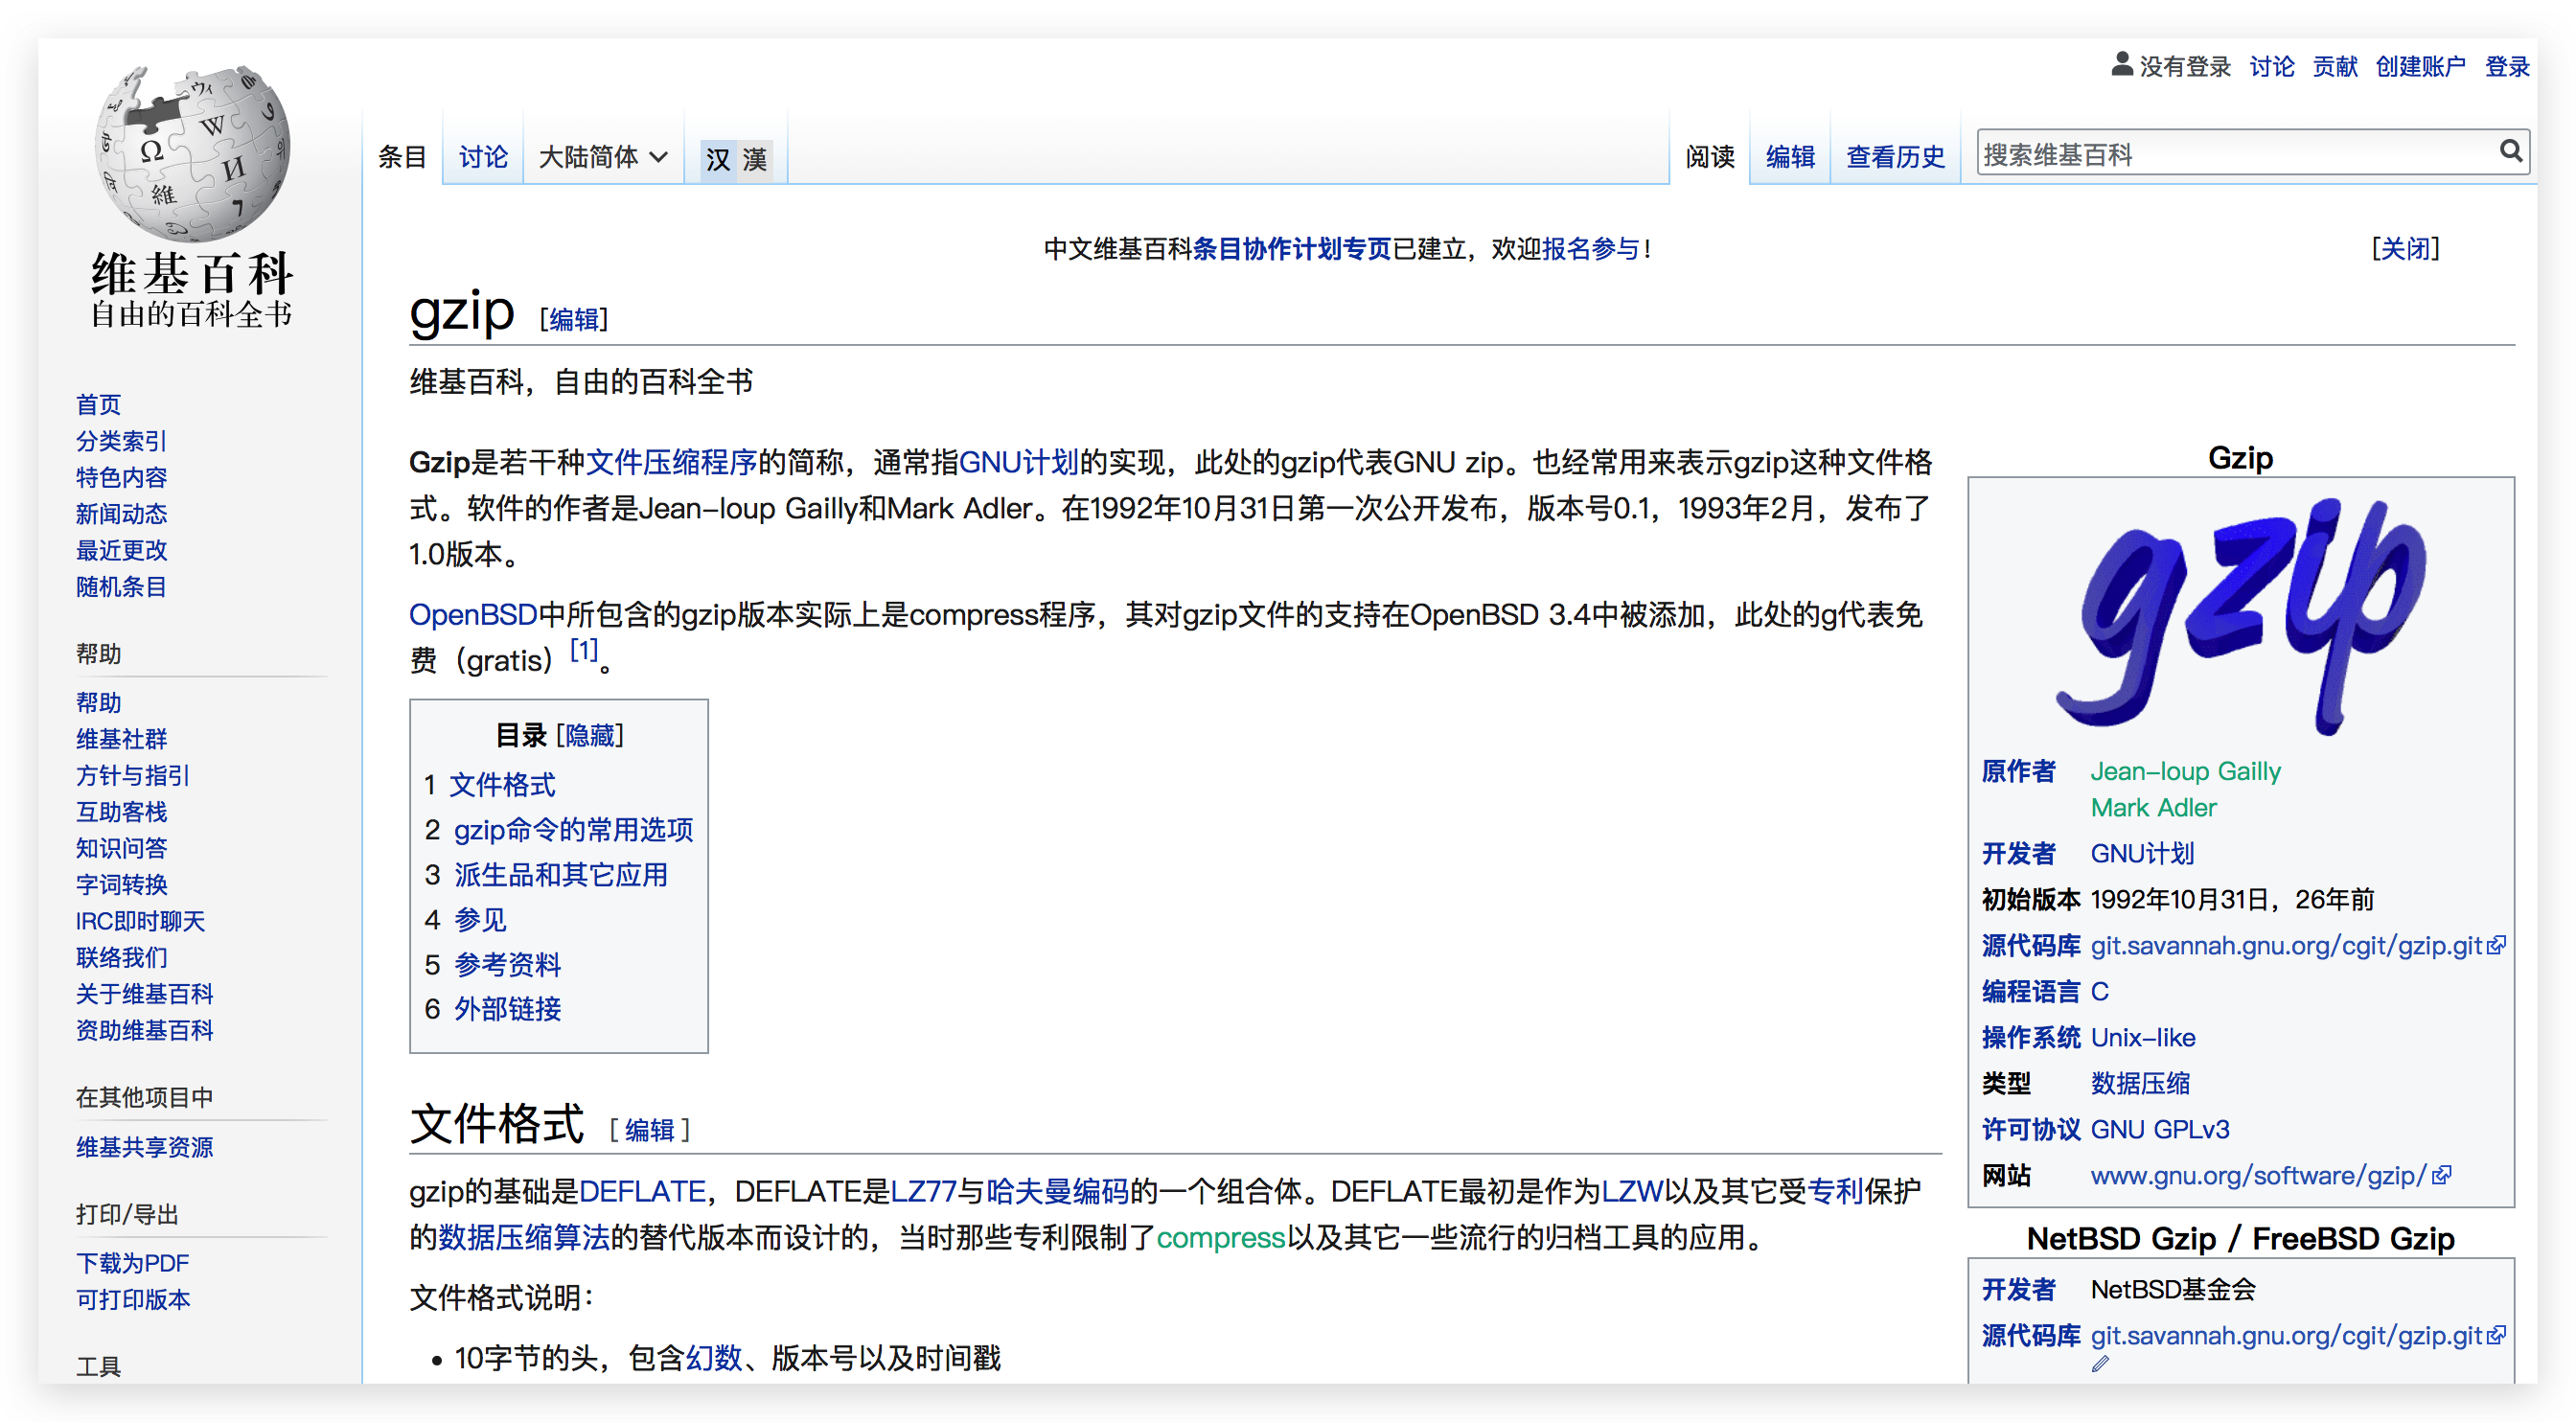Image resolution: width=2576 pixels, height=1422 pixels.
Task: Click the not-logged-in user icon
Action: (x=2121, y=65)
